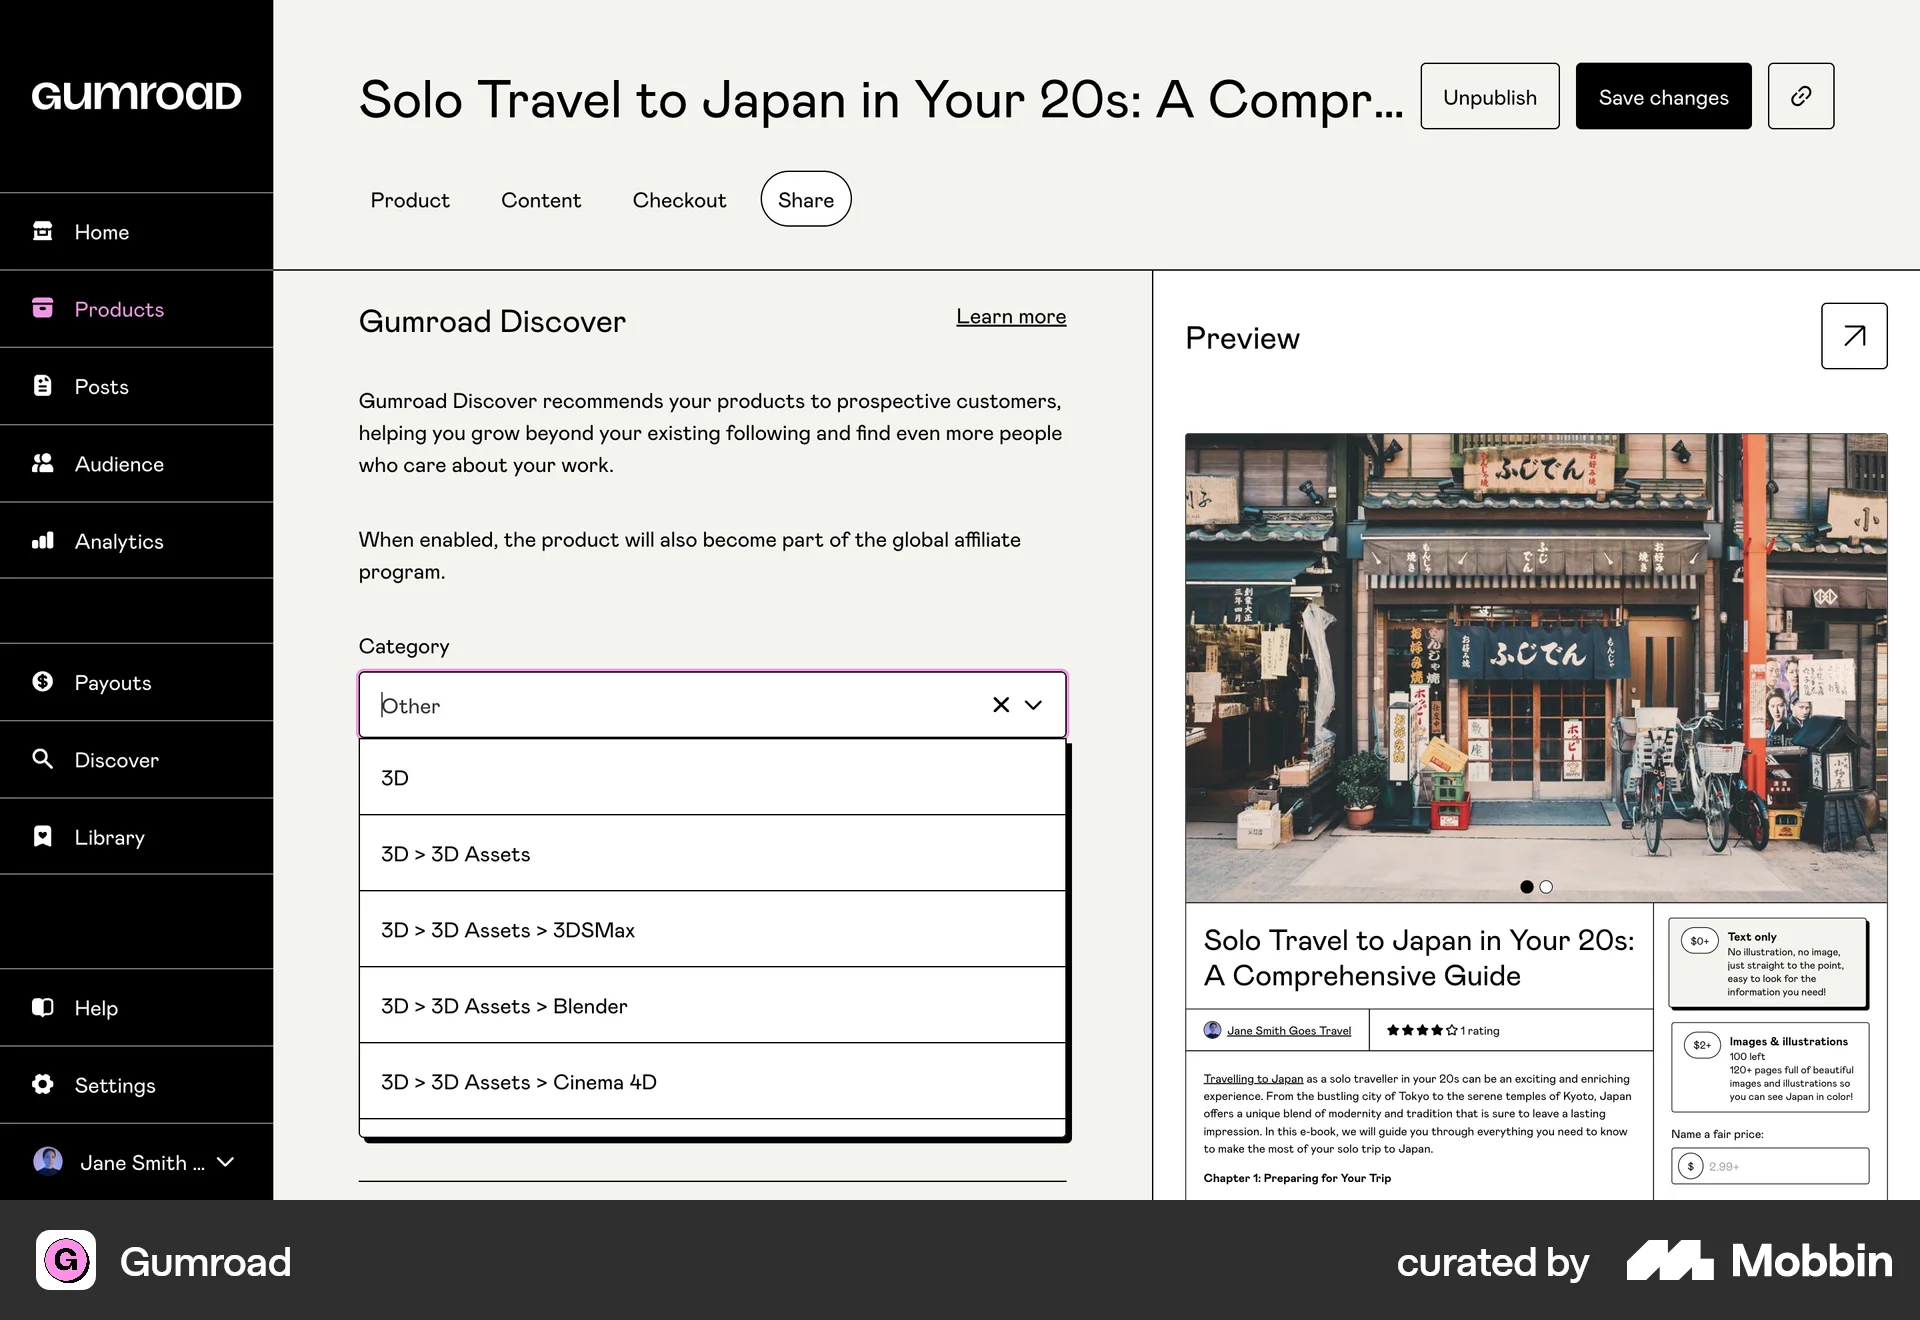This screenshot has width=1920, height=1320.
Task: Select second preview carousel dot
Action: 1546,886
